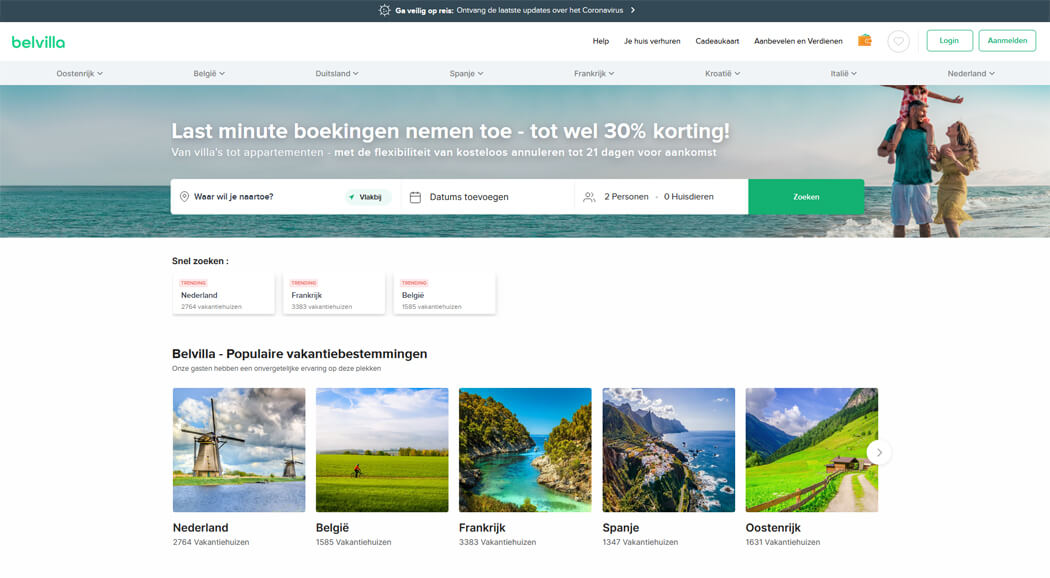
Task: Expand the Nederland dropdown in nav bar
Action: (971, 74)
